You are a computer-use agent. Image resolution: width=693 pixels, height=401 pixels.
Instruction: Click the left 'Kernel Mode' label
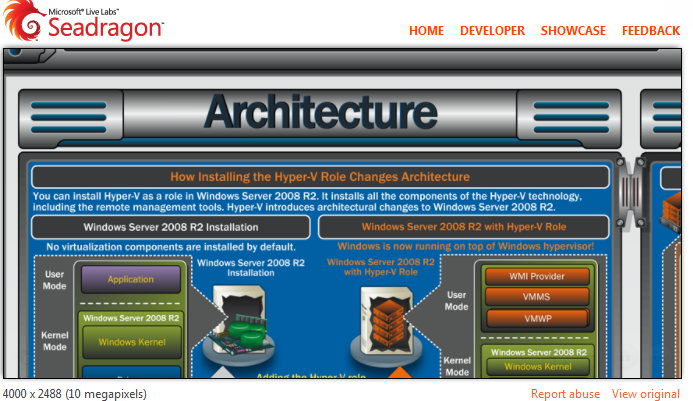[x=55, y=341]
